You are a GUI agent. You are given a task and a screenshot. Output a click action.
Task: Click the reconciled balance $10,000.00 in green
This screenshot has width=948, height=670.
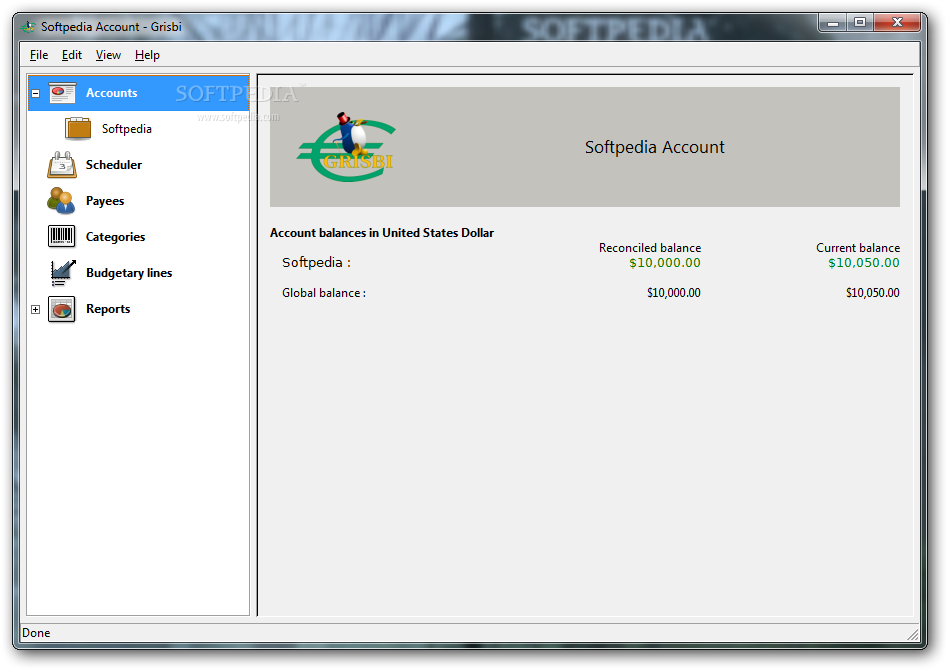click(x=664, y=263)
